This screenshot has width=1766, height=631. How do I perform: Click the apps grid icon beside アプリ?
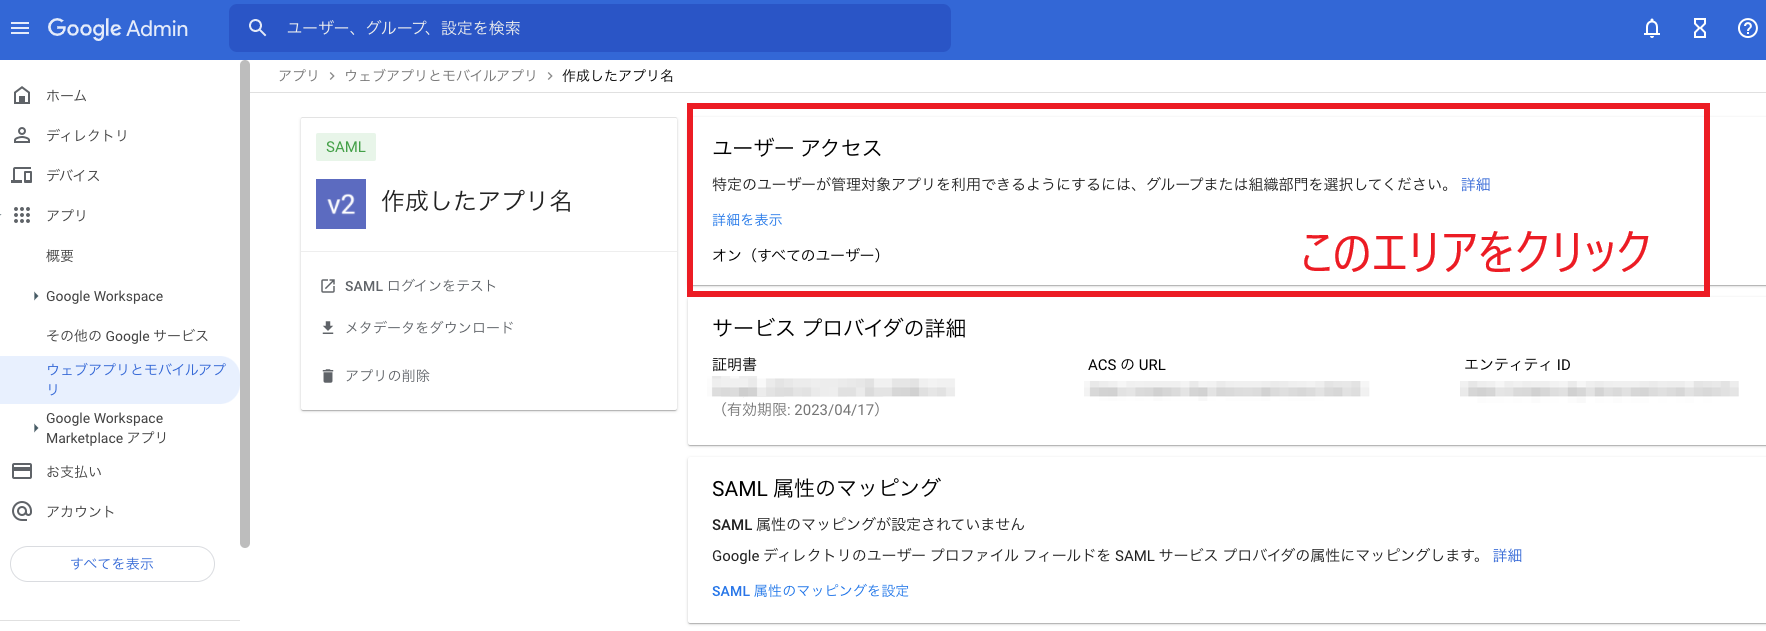22,215
